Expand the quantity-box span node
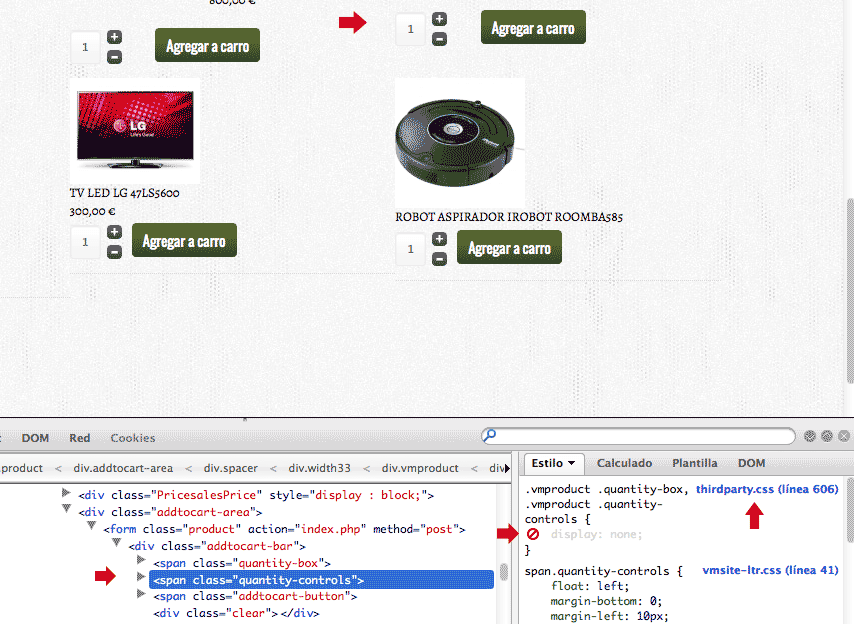The width and height of the screenshot is (854, 624). tap(141, 560)
